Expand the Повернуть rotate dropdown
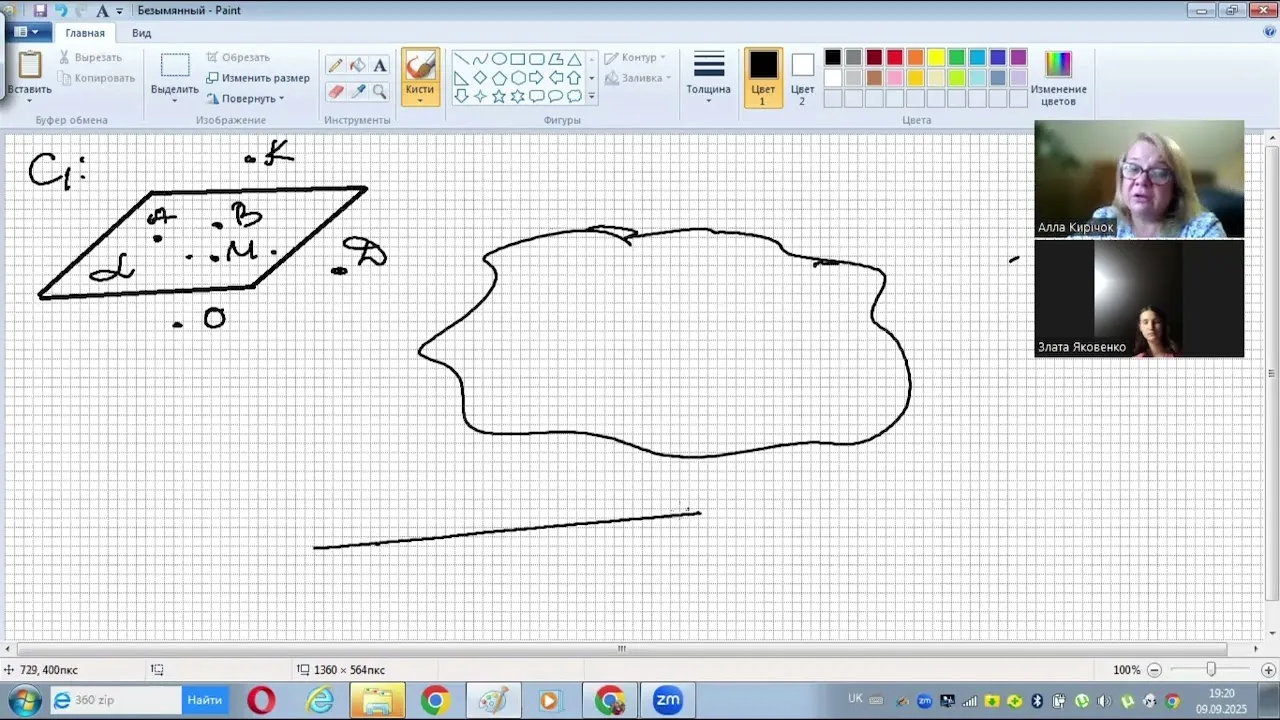 tap(246, 98)
